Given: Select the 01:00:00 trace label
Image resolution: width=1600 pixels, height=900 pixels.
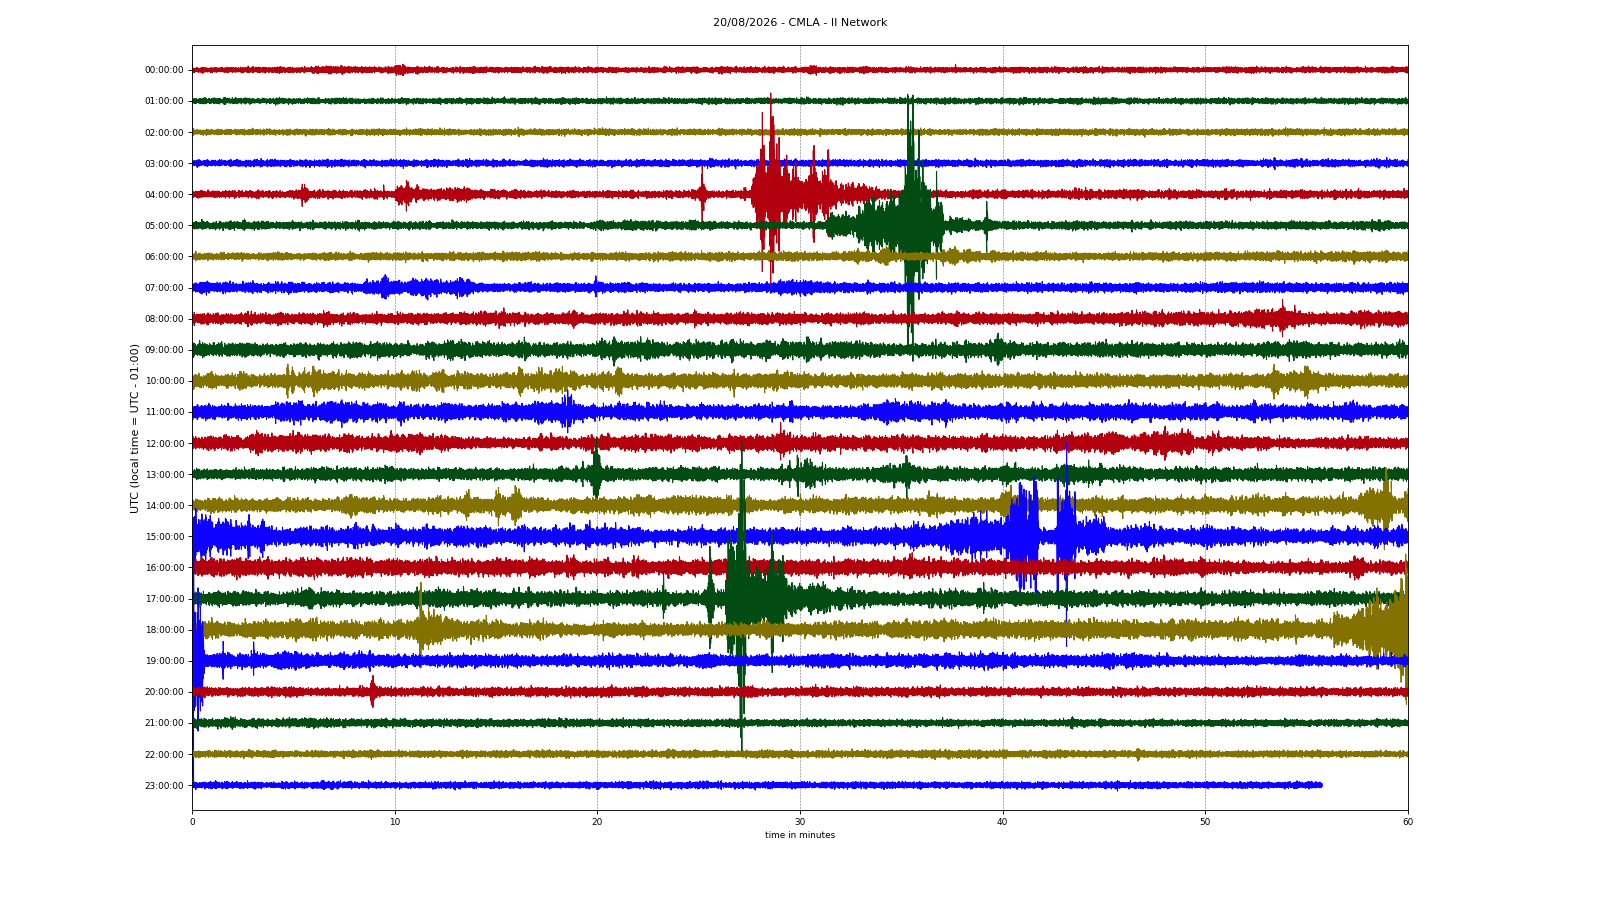Looking at the screenshot, I should click(164, 101).
